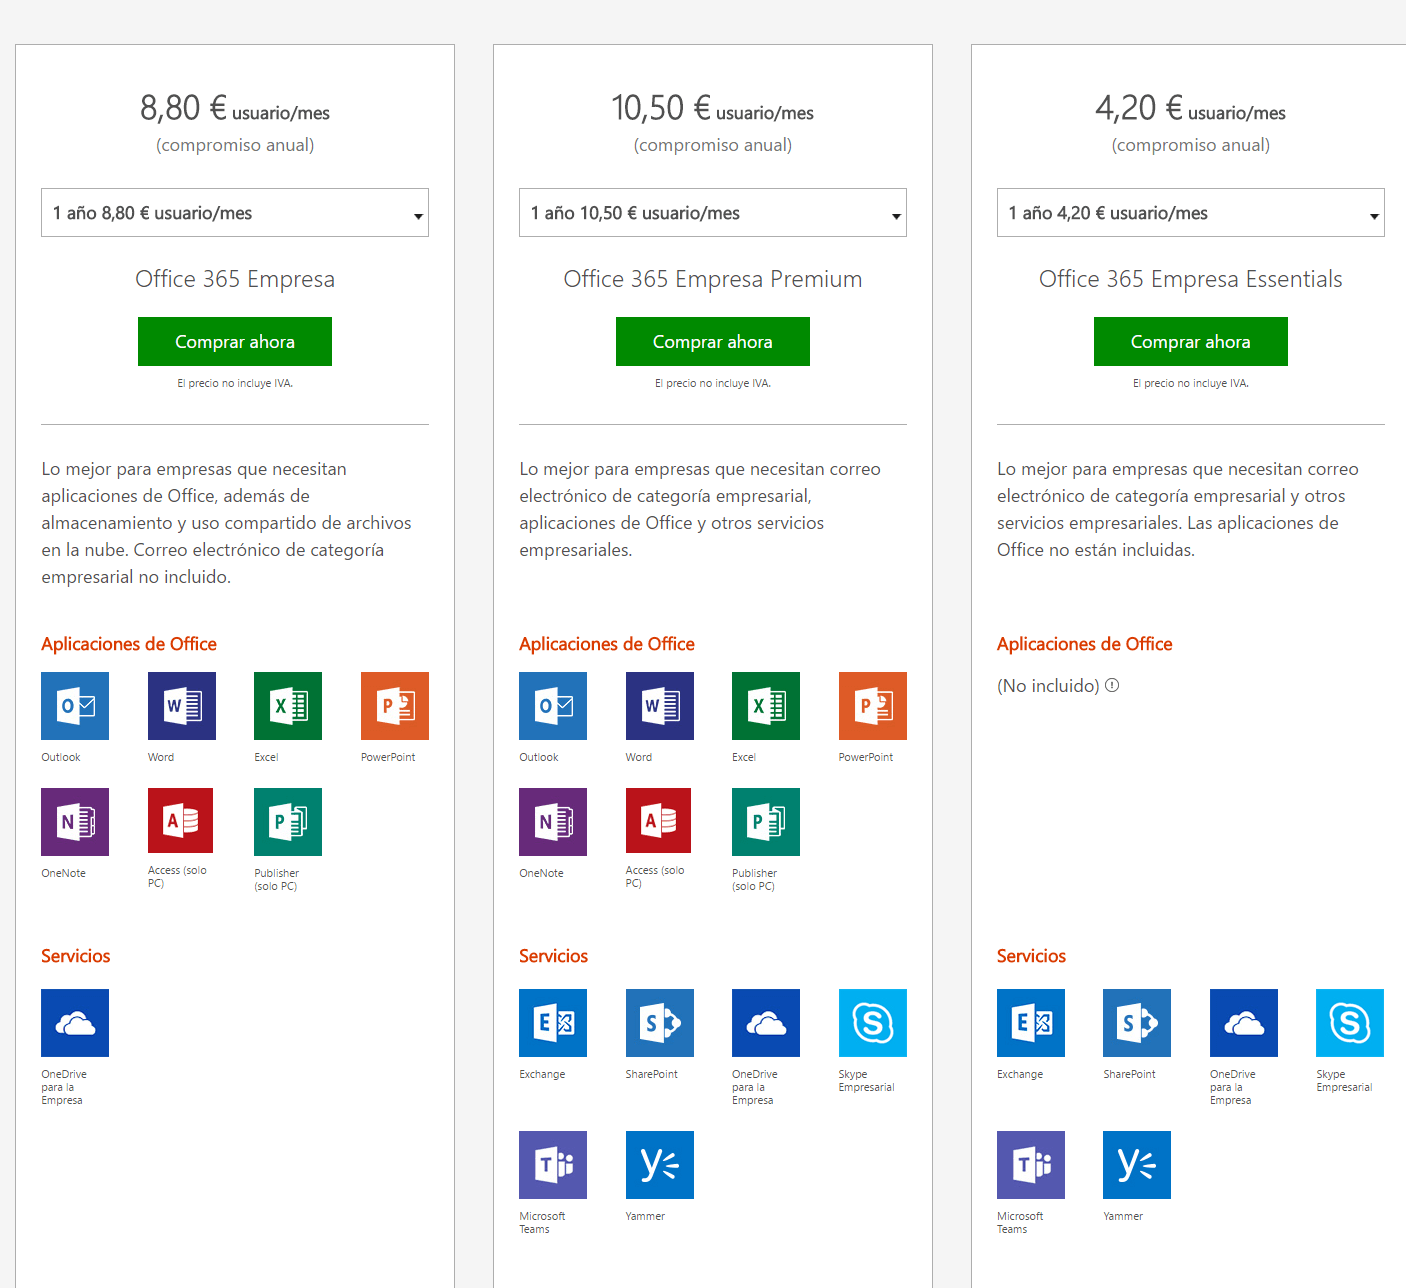Select the Word icon in the Empresa plan
Viewport: 1406px width, 1288px height.
point(181,706)
